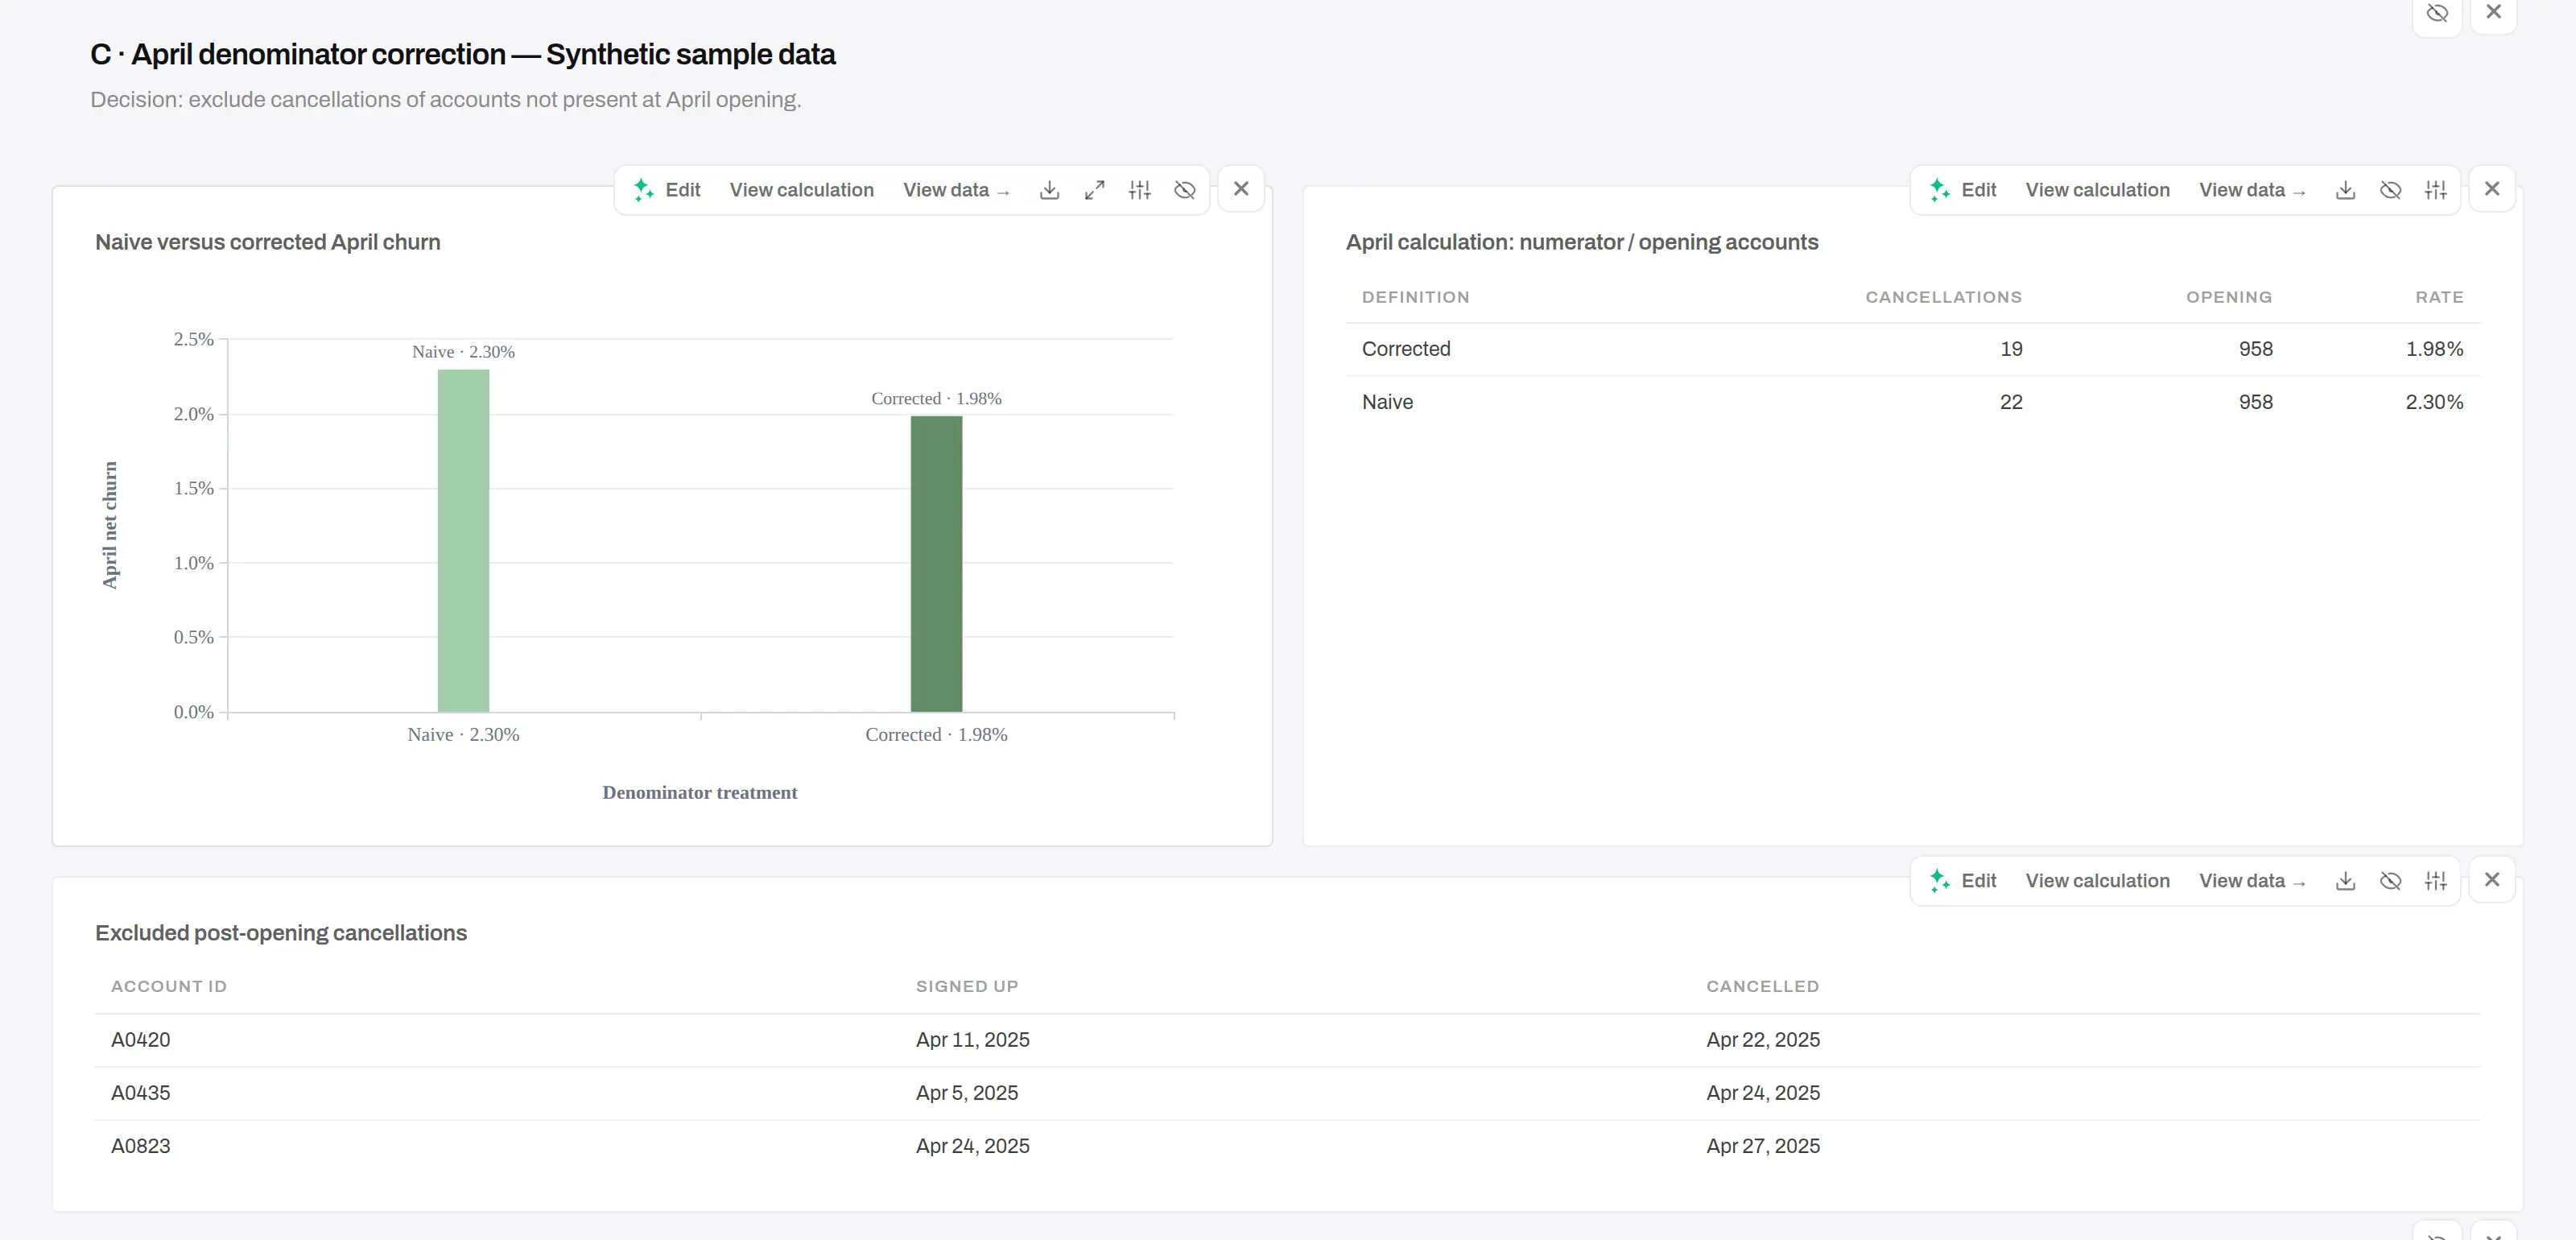This screenshot has width=2576, height=1240.
Task: Click the 1.98% rate cell
Action: click(2434, 349)
